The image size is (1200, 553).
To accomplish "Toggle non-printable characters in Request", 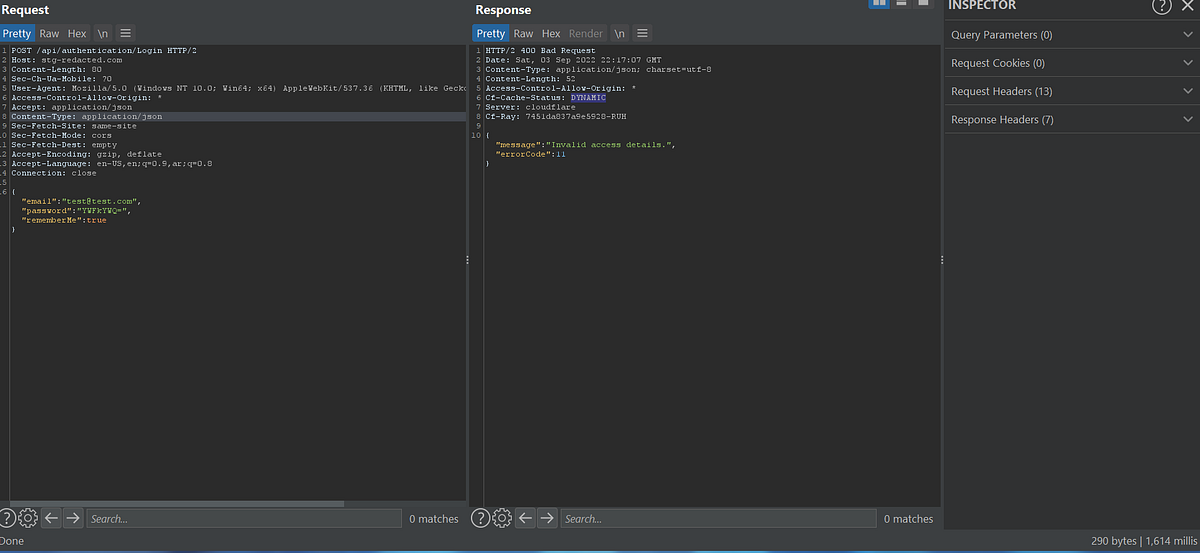I will pos(102,33).
